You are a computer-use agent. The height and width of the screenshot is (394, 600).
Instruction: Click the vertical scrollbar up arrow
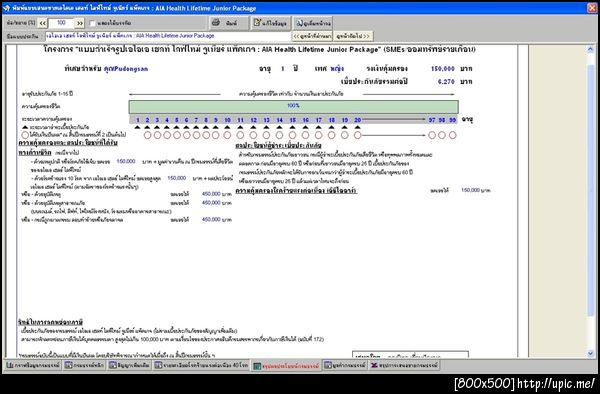pos(590,50)
